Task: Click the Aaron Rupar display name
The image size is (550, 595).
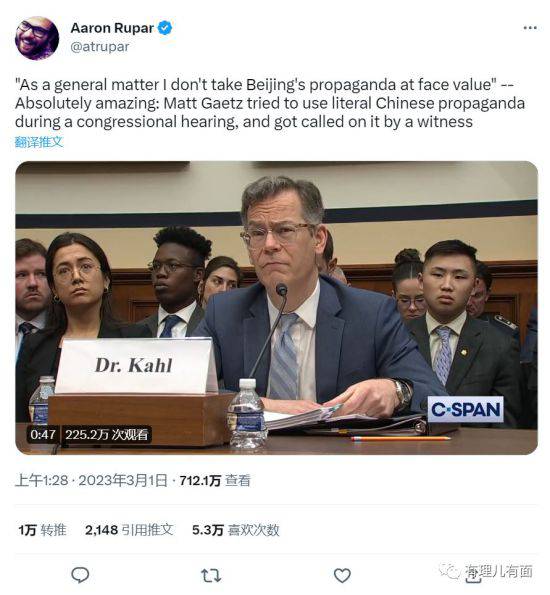Action: tap(112, 28)
